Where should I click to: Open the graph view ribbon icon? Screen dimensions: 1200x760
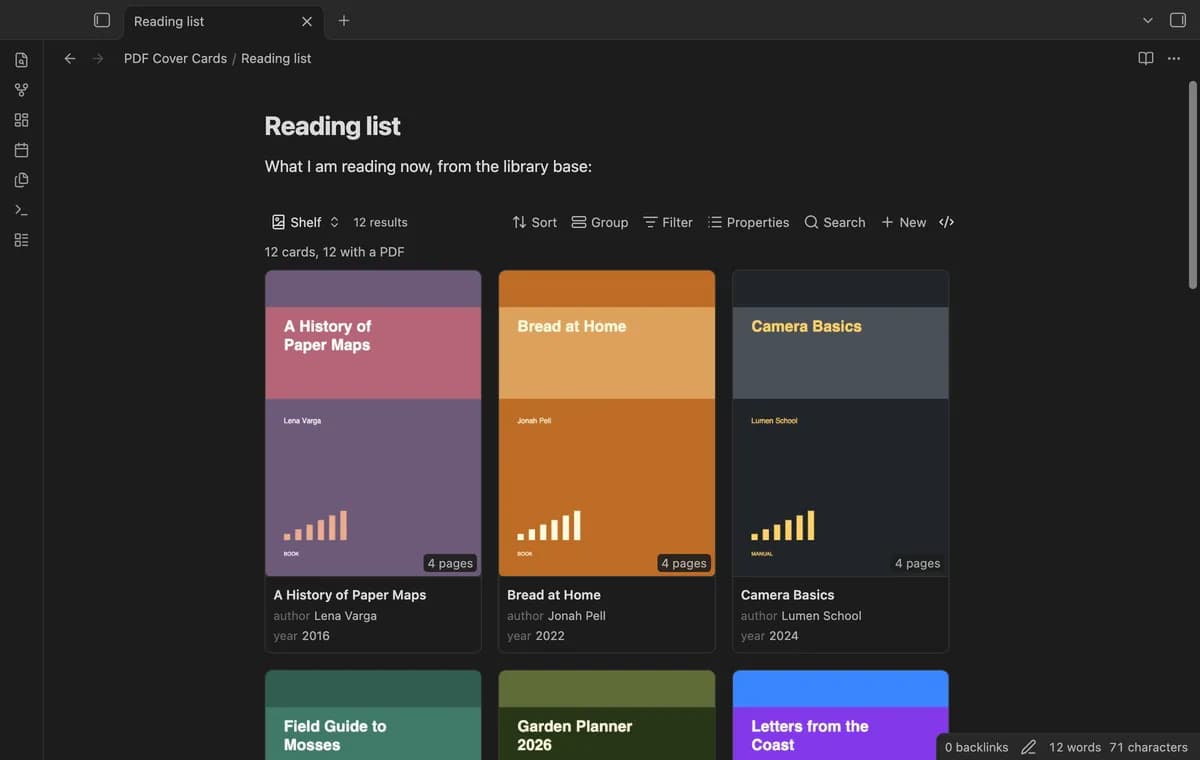(21, 90)
